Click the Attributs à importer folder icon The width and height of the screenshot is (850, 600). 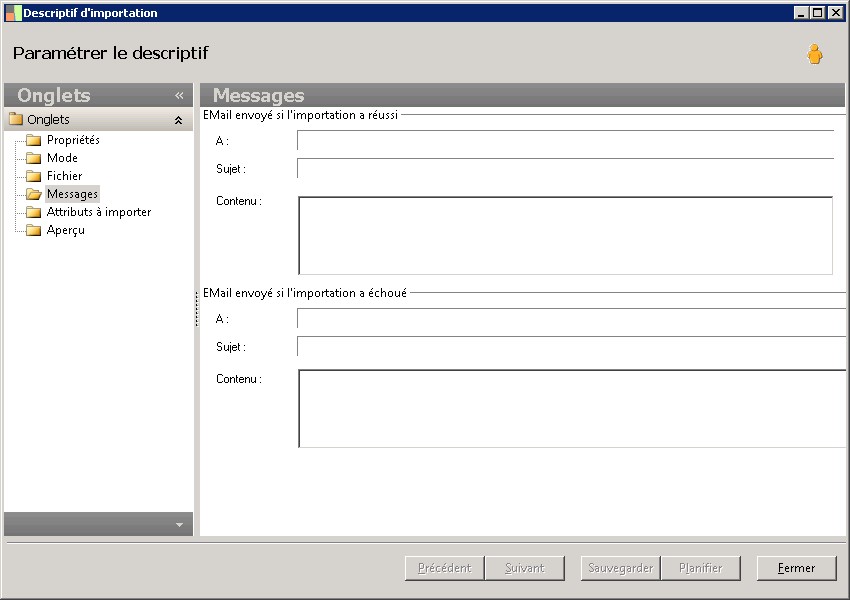pyautogui.click(x=34, y=212)
